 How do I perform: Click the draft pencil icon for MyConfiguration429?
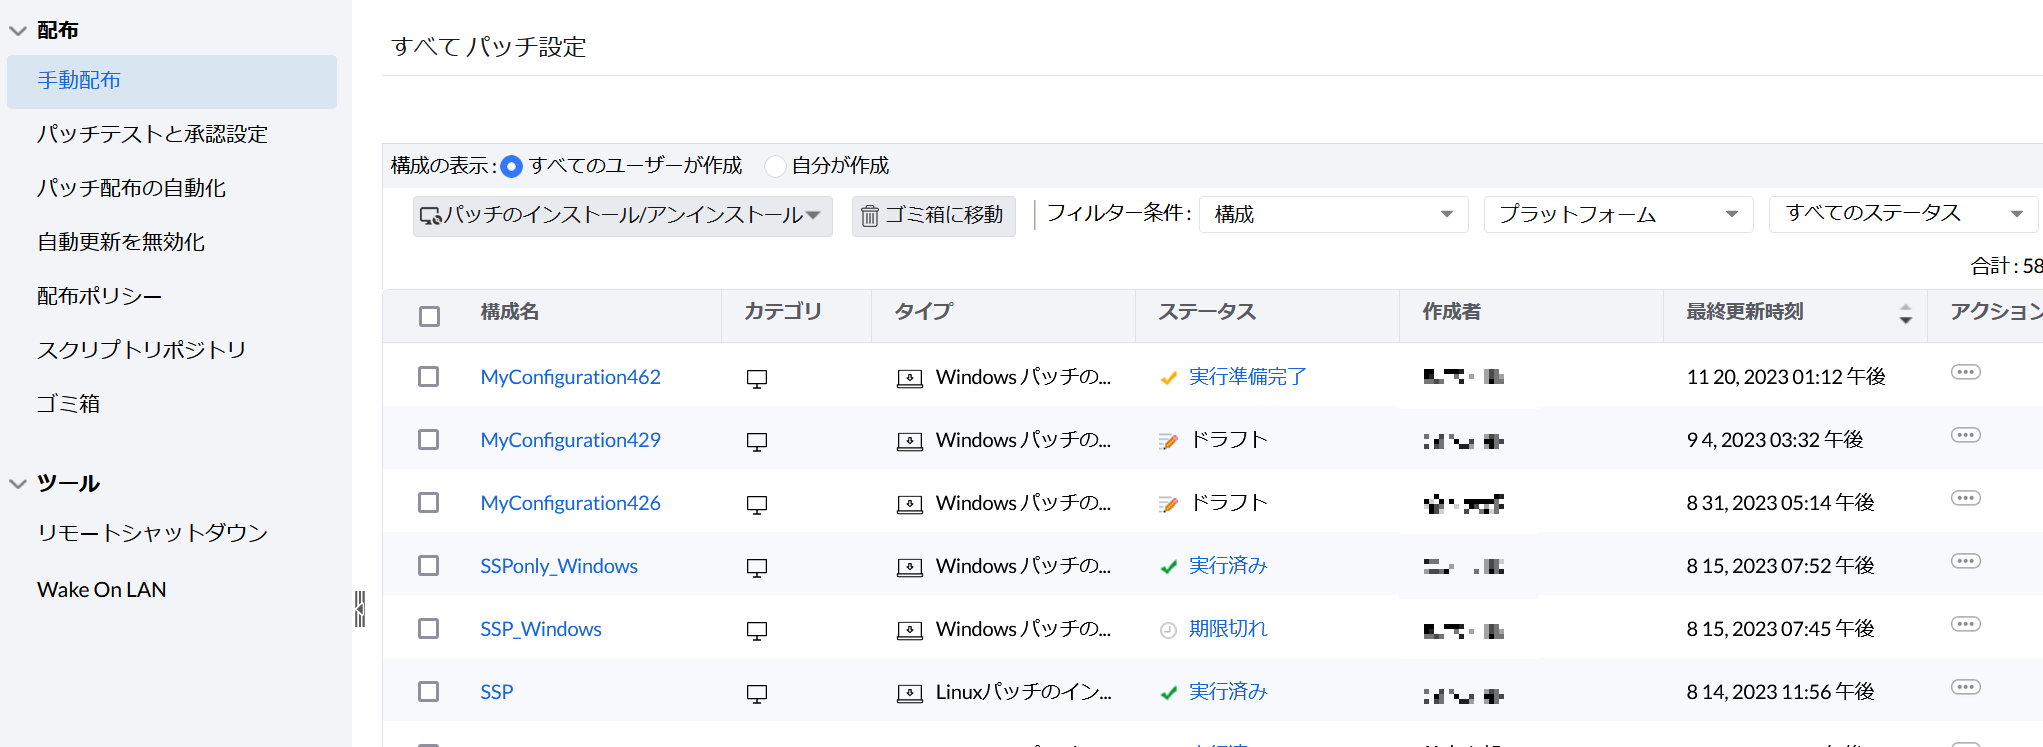coord(1168,441)
